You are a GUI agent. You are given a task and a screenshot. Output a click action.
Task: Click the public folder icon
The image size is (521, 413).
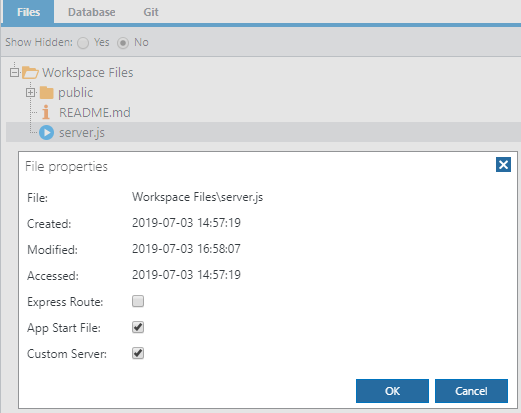(47, 93)
